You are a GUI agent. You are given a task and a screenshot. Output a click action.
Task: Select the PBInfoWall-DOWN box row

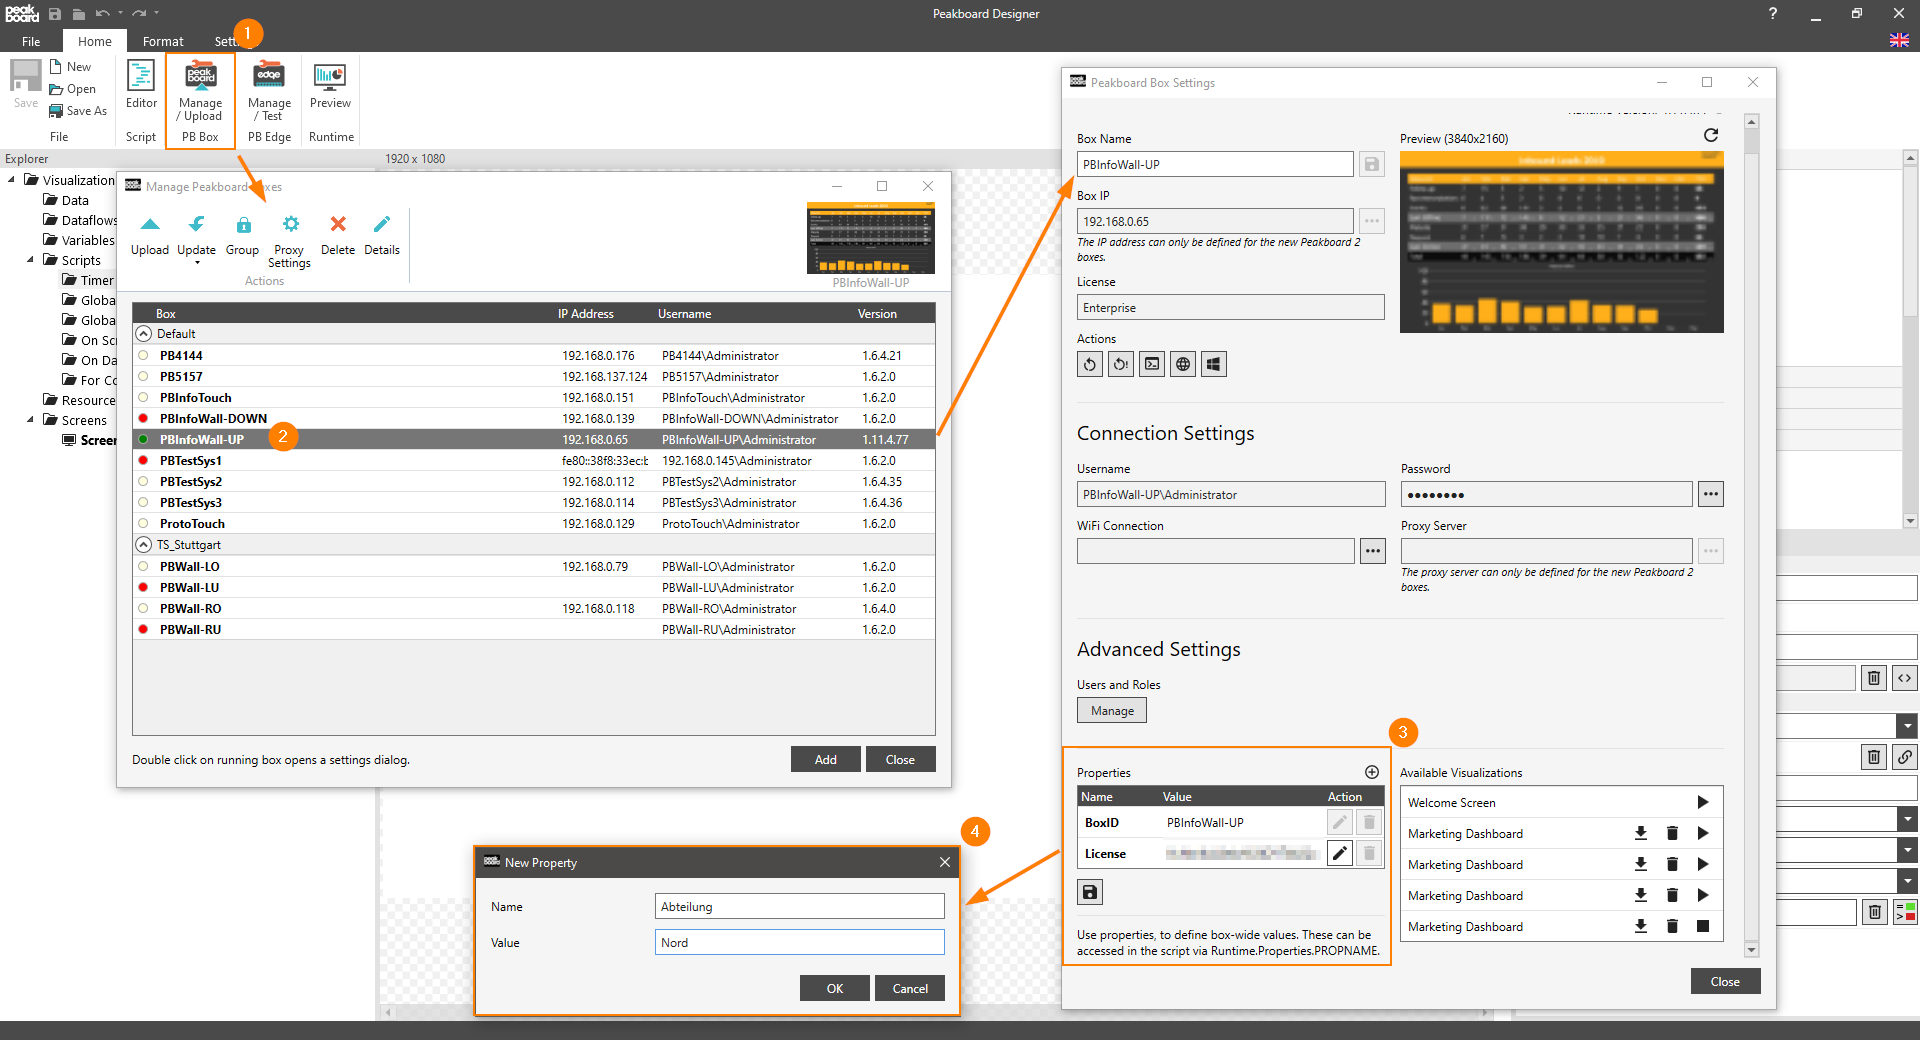click(534, 418)
